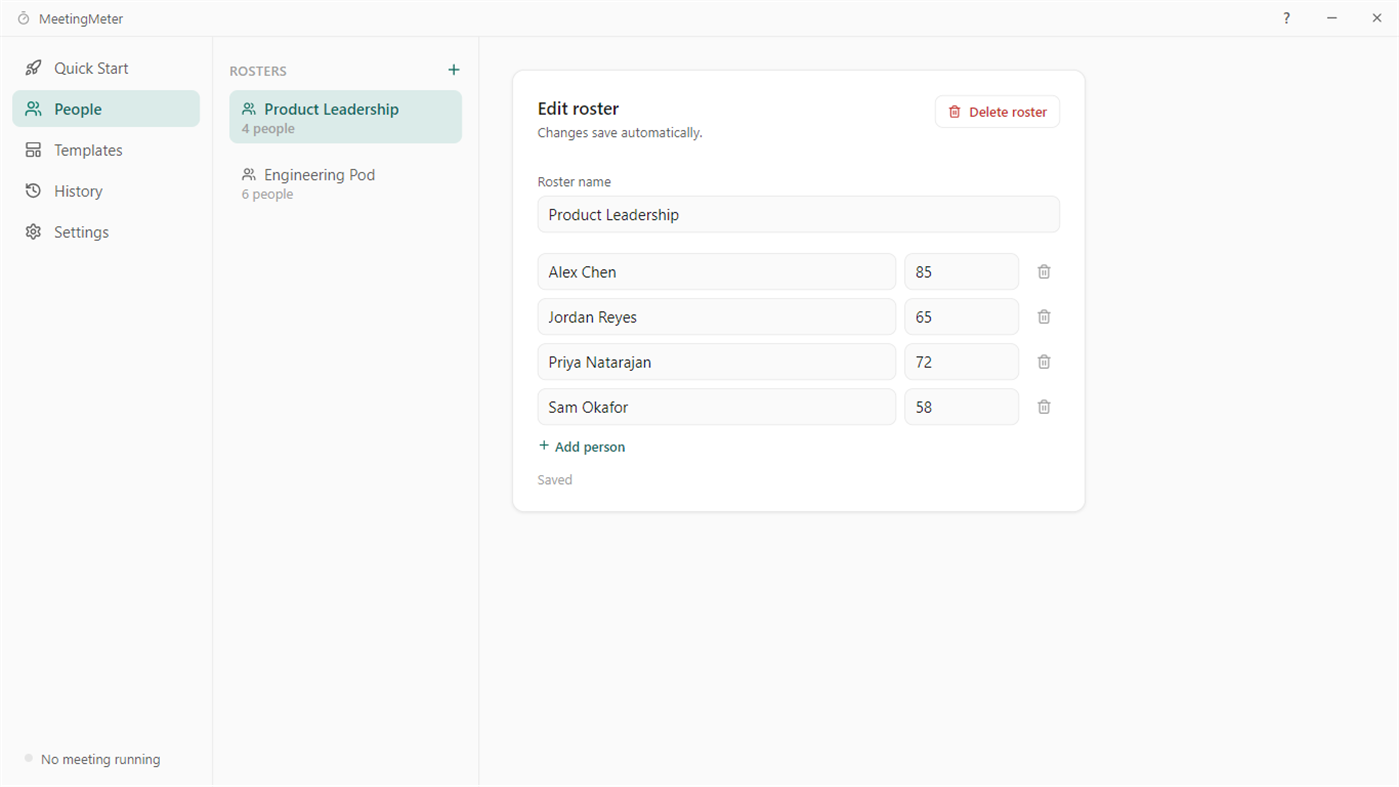The height and width of the screenshot is (787, 1399).
Task: Click Delete roster button
Action: (x=997, y=112)
